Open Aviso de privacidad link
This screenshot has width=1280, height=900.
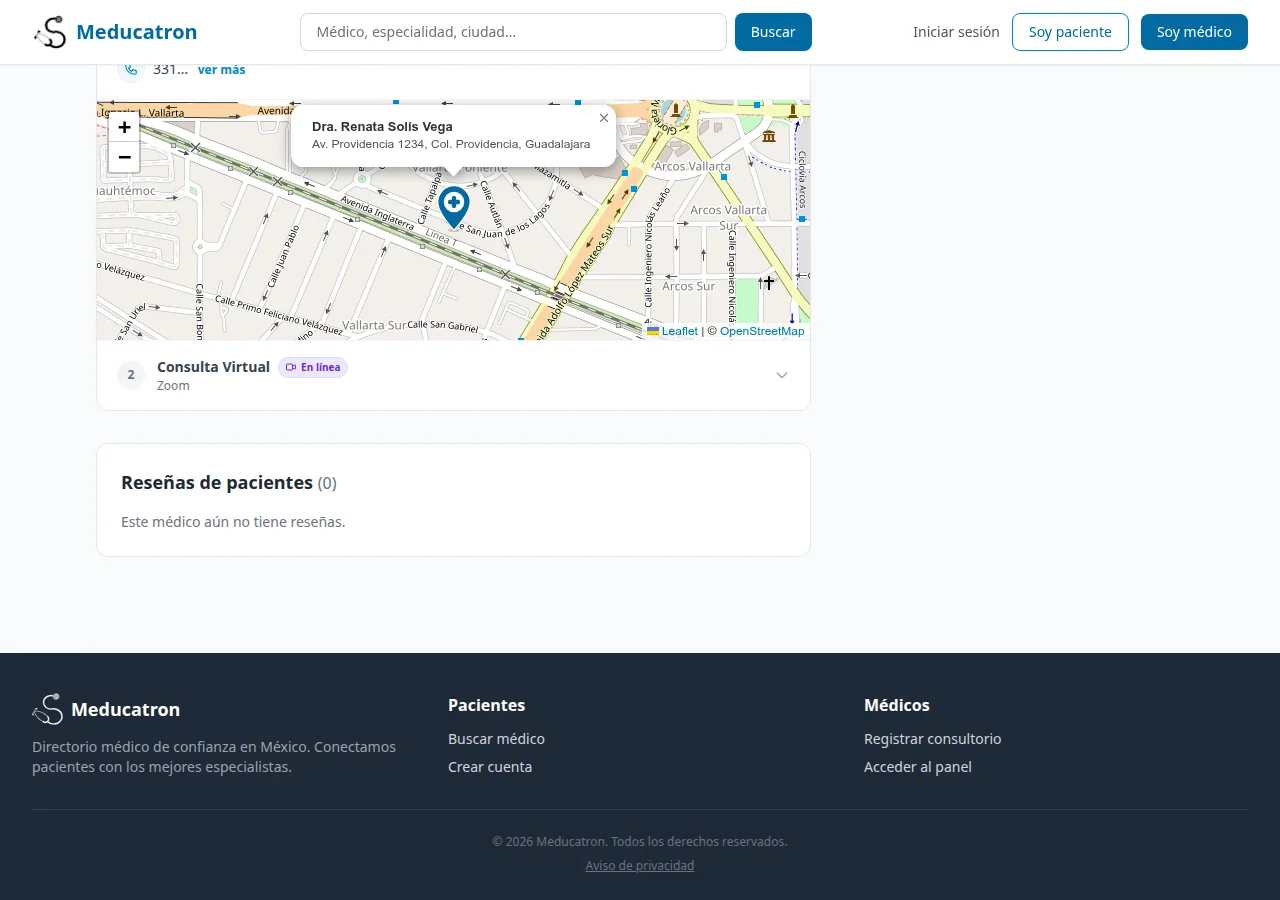[640, 866]
